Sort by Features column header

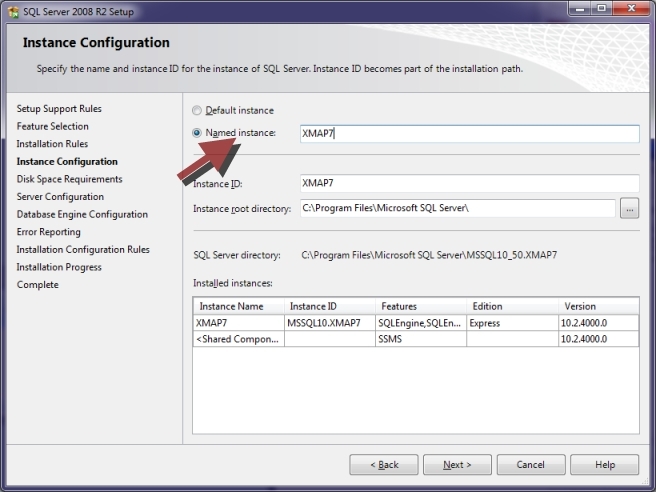[x=421, y=306]
